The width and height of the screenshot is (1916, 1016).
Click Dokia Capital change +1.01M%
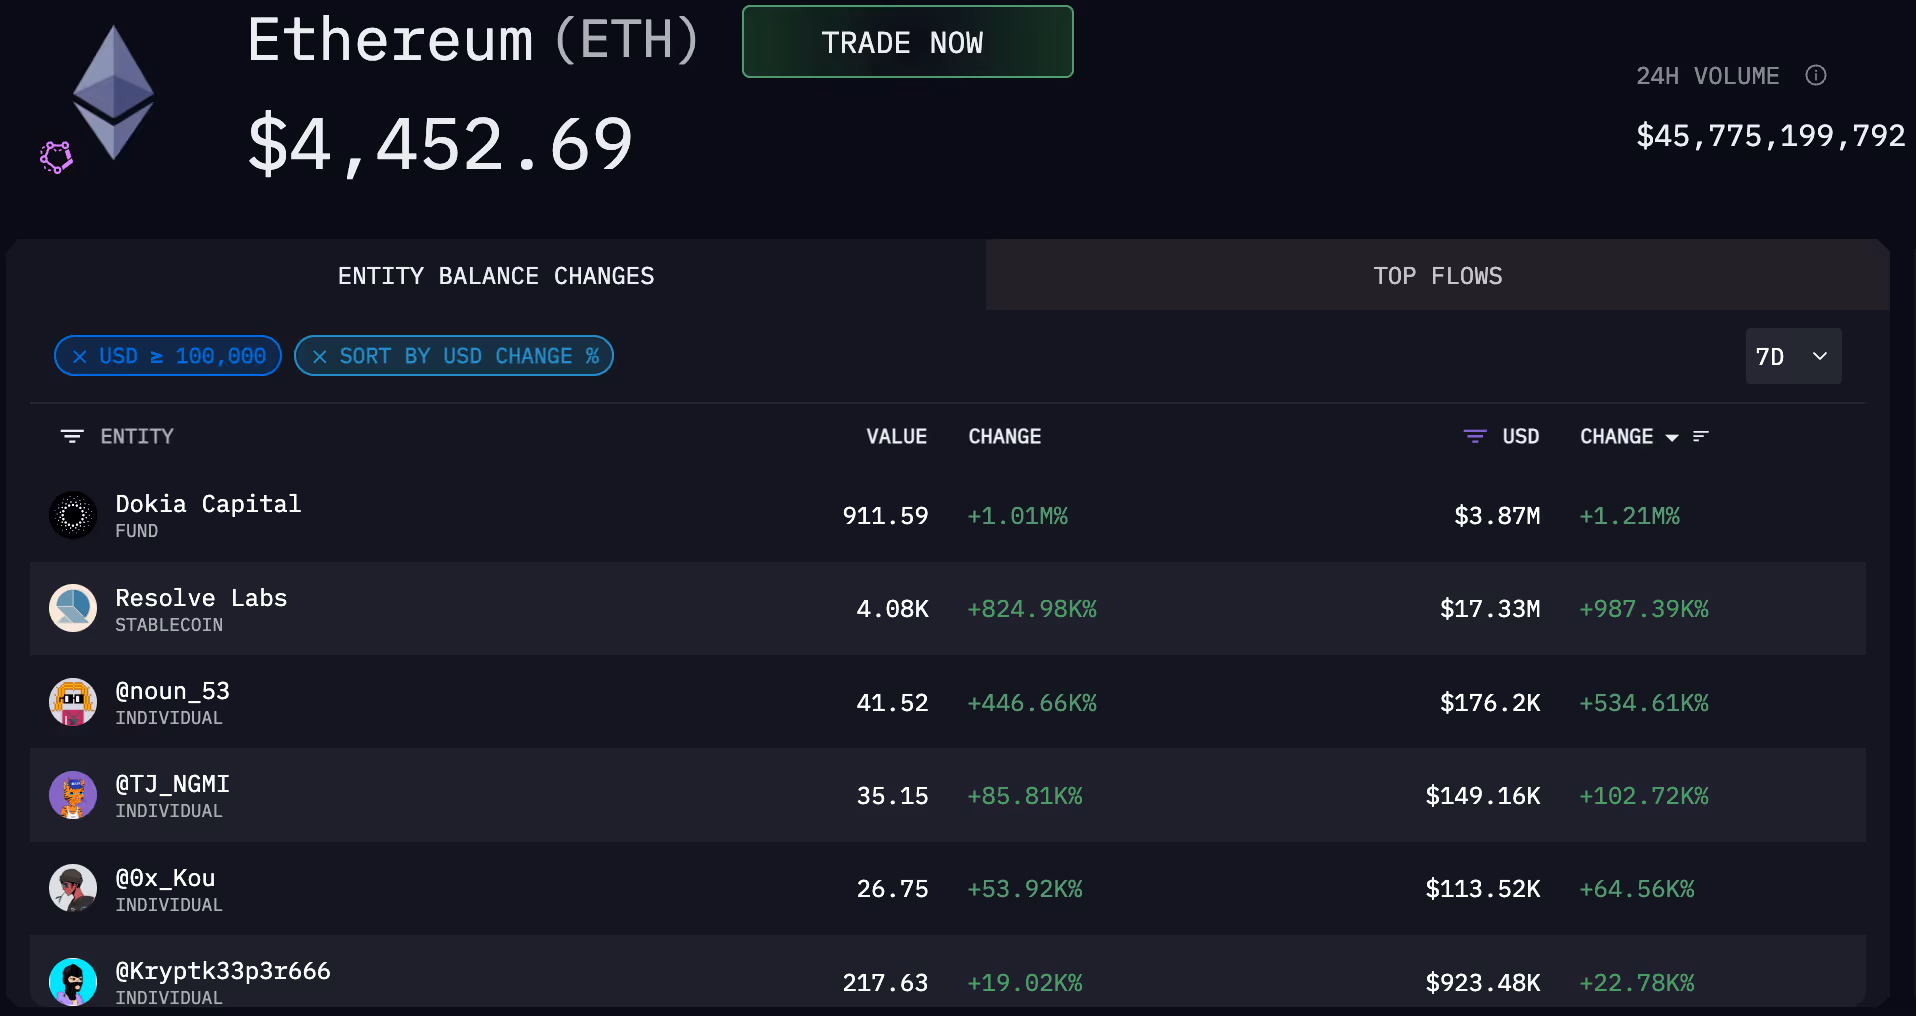point(1017,516)
